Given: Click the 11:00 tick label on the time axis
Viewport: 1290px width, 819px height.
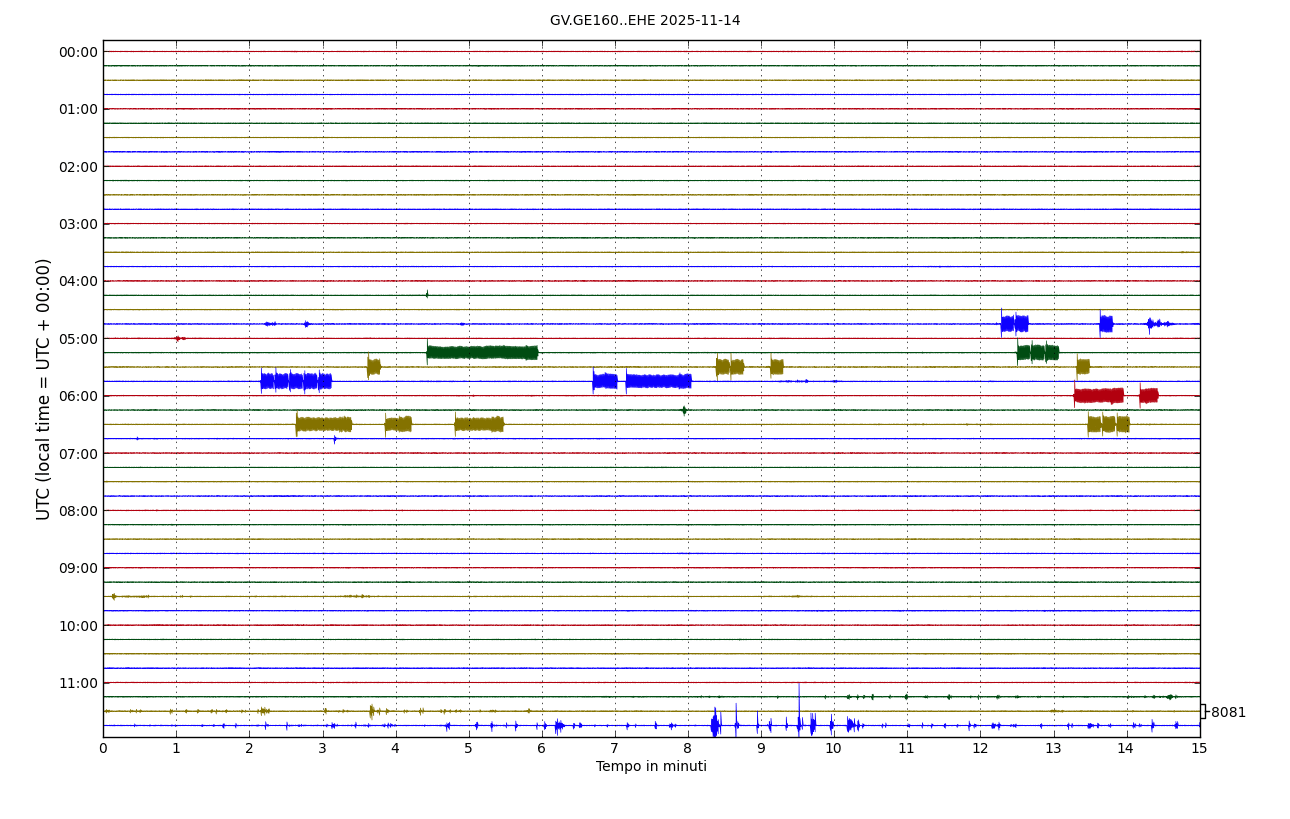Looking at the screenshot, I should 79,683.
